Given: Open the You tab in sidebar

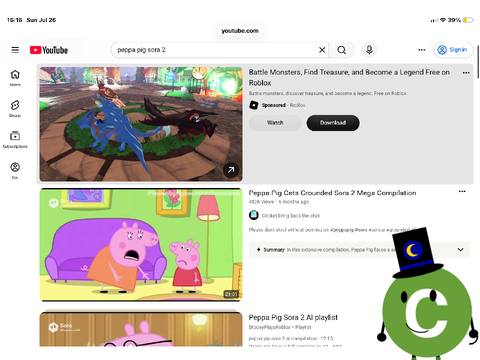Looking at the screenshot, I should [15, 170].
